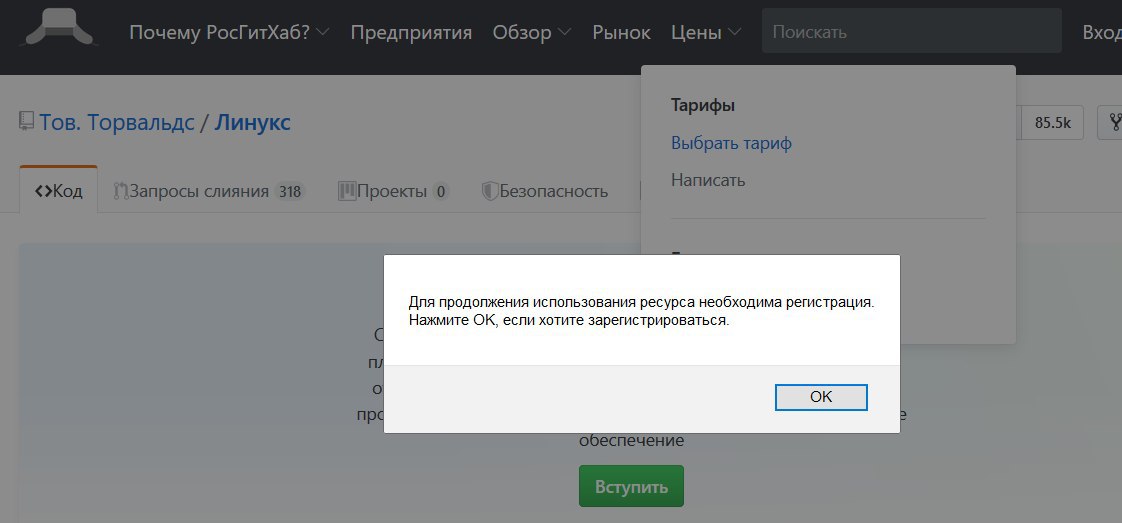This screenshot has width=1122, height=523.
Task: Click the Проекты 0 counter badge
Action: pos(440,191)
